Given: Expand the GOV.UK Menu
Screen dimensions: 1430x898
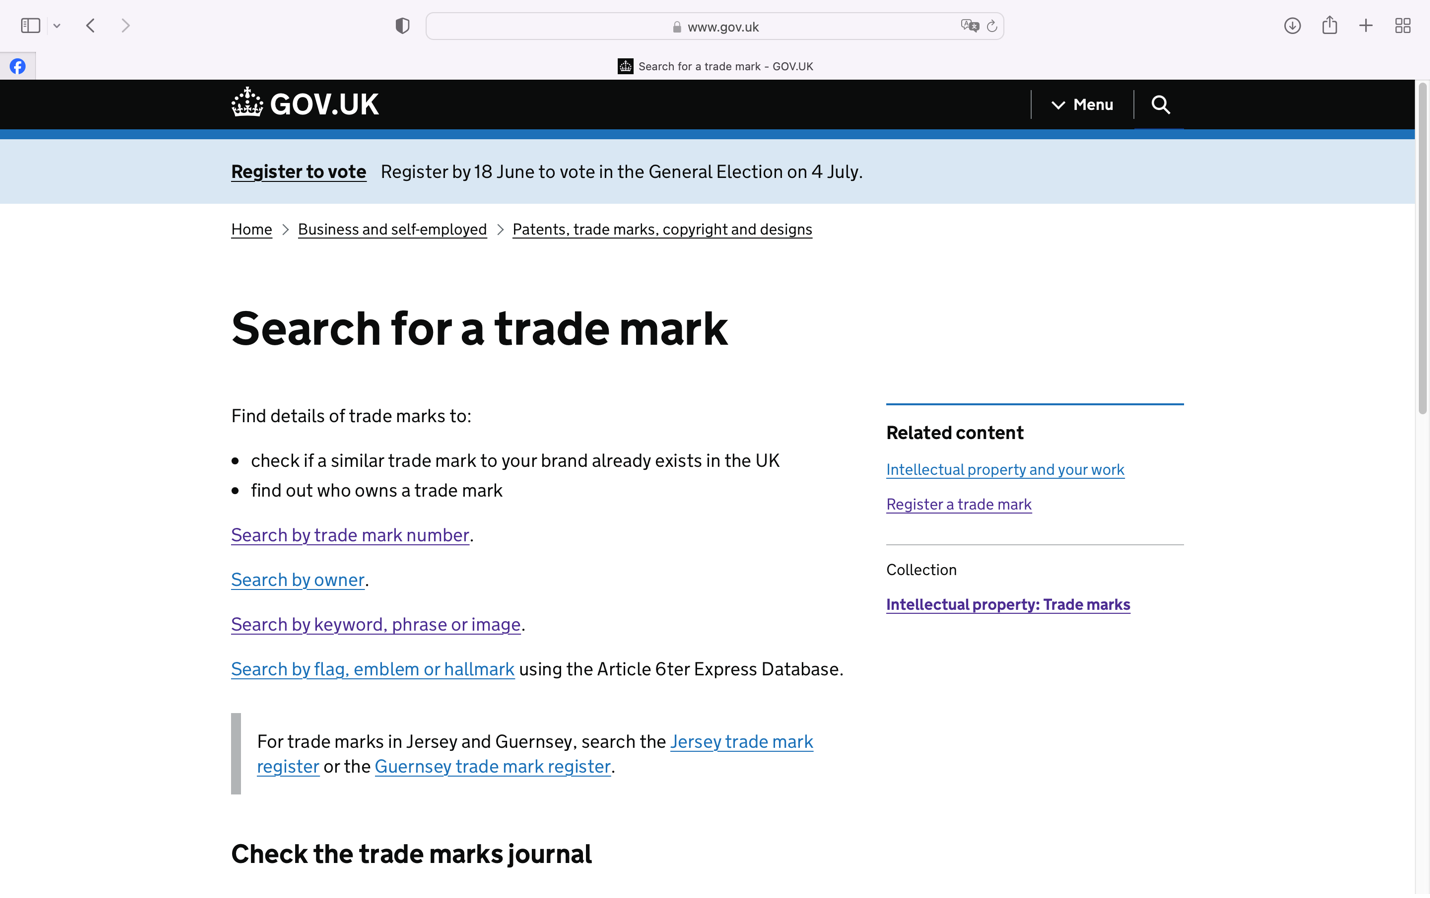Looking at the screenshot, I should point(1082,105).
